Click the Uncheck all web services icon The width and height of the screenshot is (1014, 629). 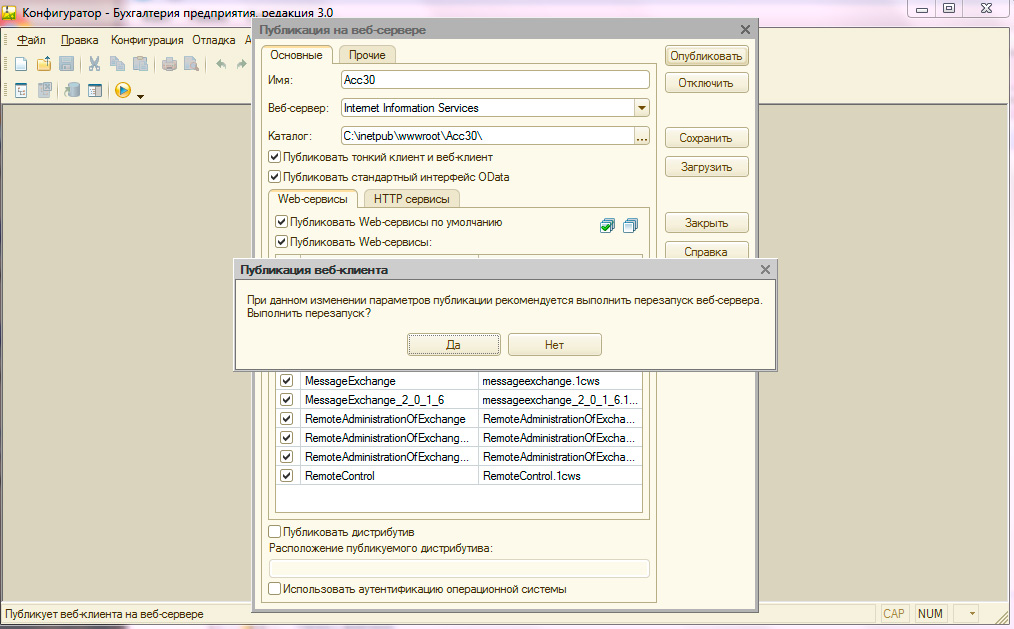pos(629,226)
